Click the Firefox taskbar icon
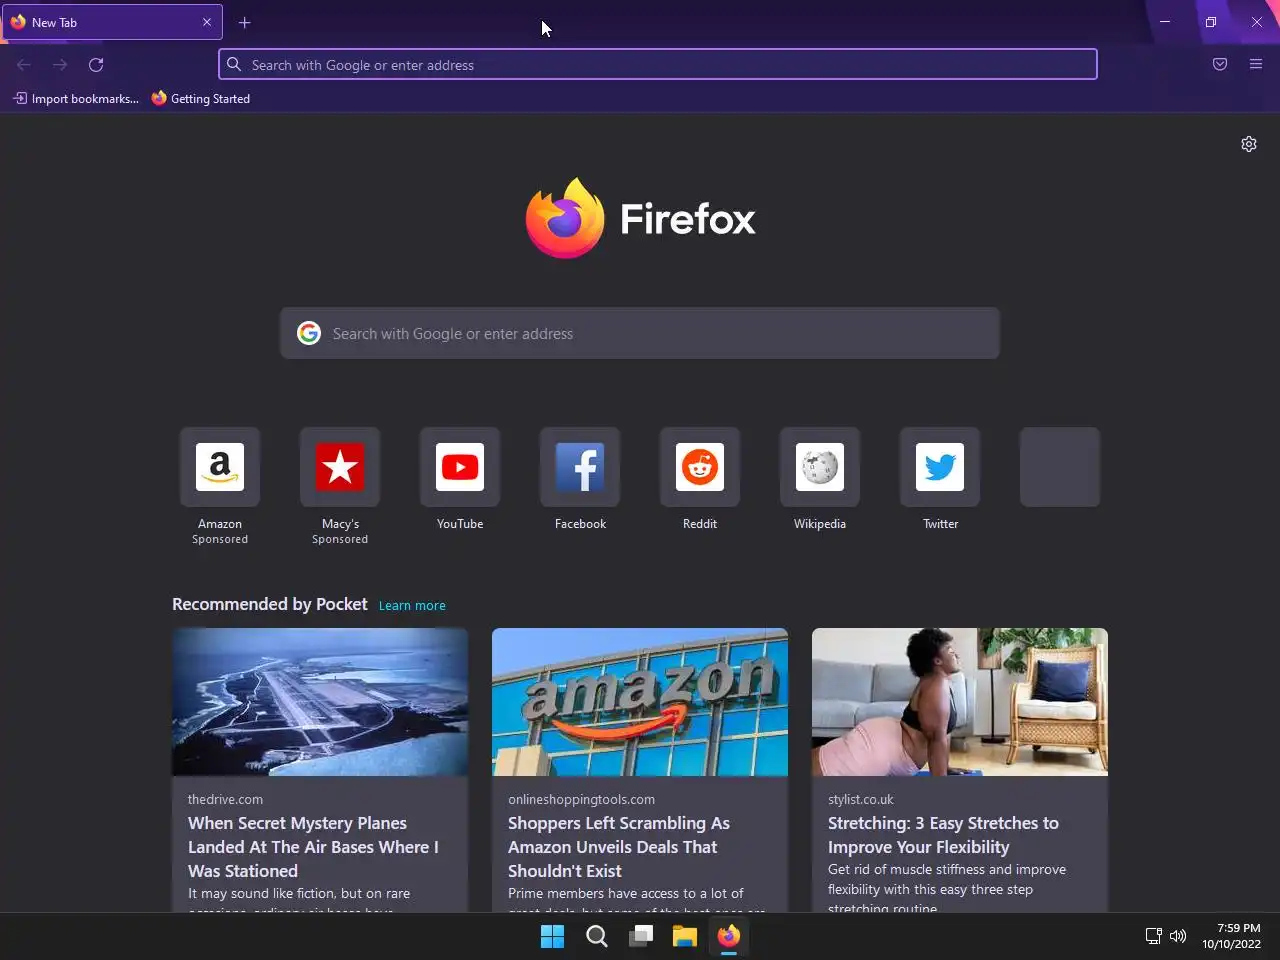The height and width of the screenshot is (960, 1280). coord(728,936)
